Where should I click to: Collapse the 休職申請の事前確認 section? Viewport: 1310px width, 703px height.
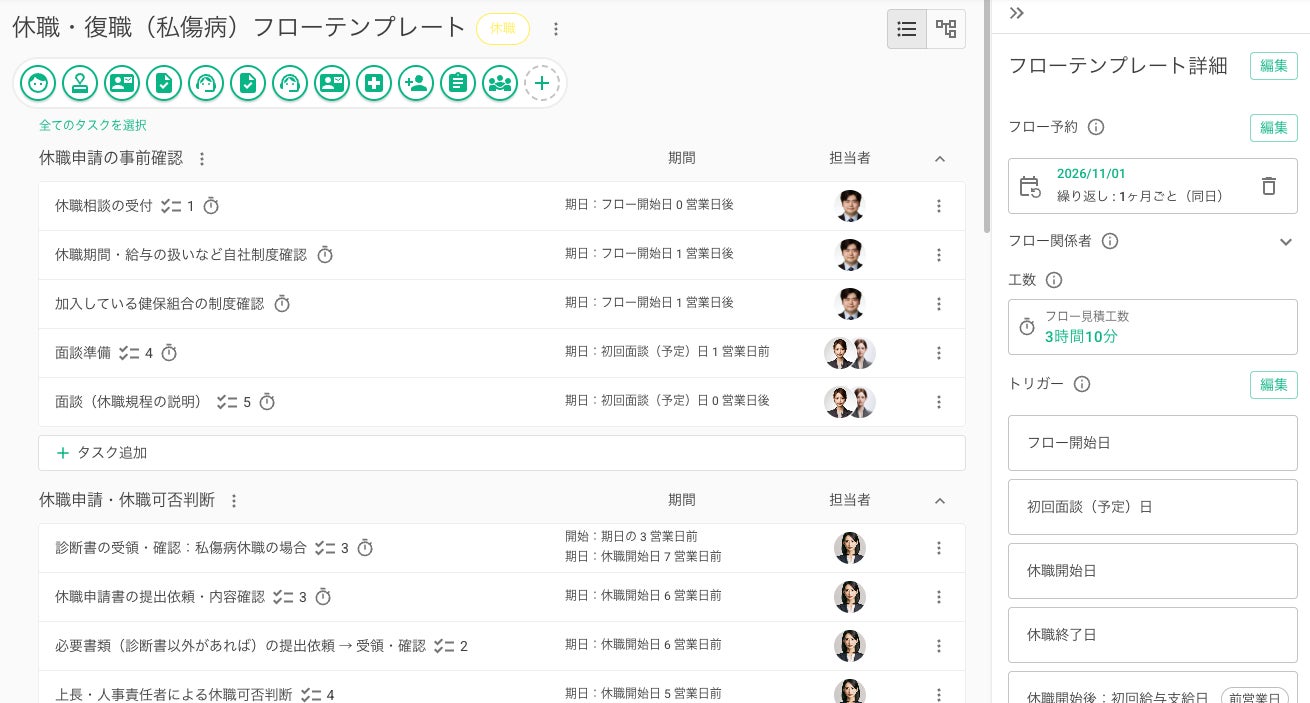[939, 158]
